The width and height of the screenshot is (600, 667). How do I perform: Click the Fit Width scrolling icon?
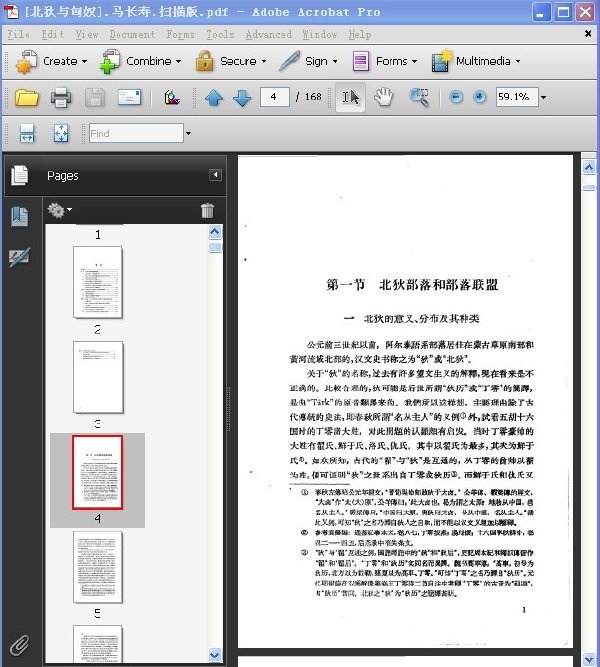coord(27,133)
